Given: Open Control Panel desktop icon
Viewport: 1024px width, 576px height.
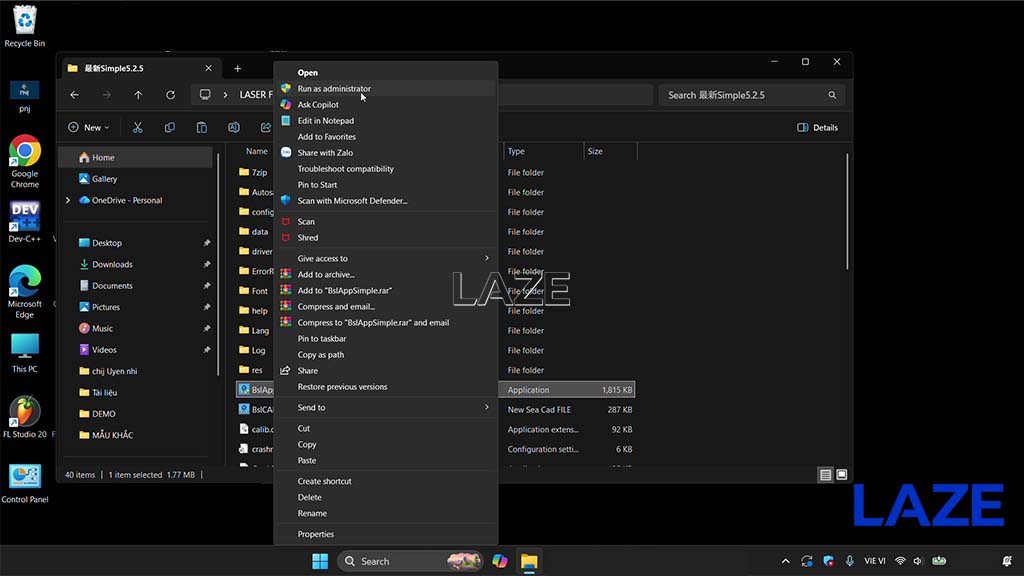Looking at the screenshot, I should tap(25, 483).
